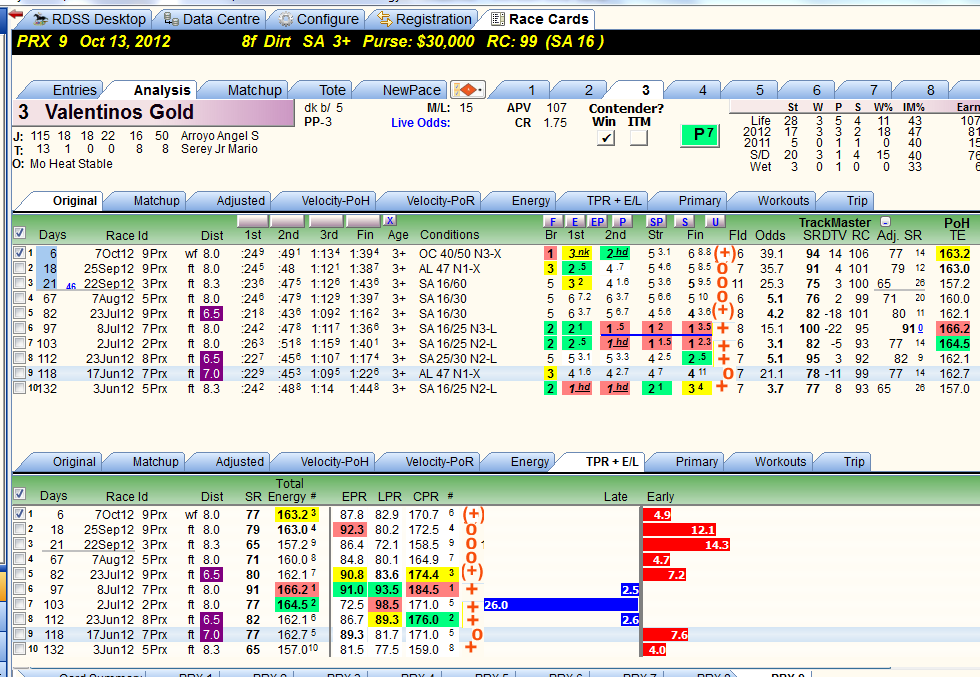
Task: Open the Configure tab with gear icon
Action: tap(320, 19)
